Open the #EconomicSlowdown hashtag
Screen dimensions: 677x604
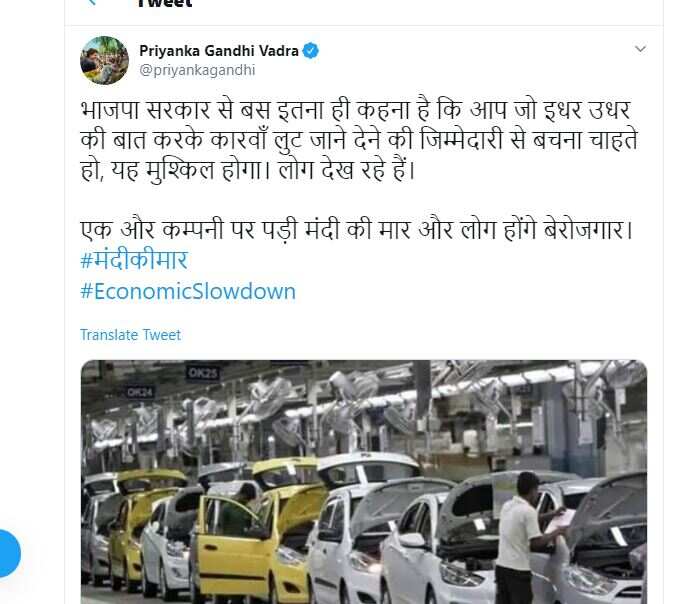click(188, 291)
